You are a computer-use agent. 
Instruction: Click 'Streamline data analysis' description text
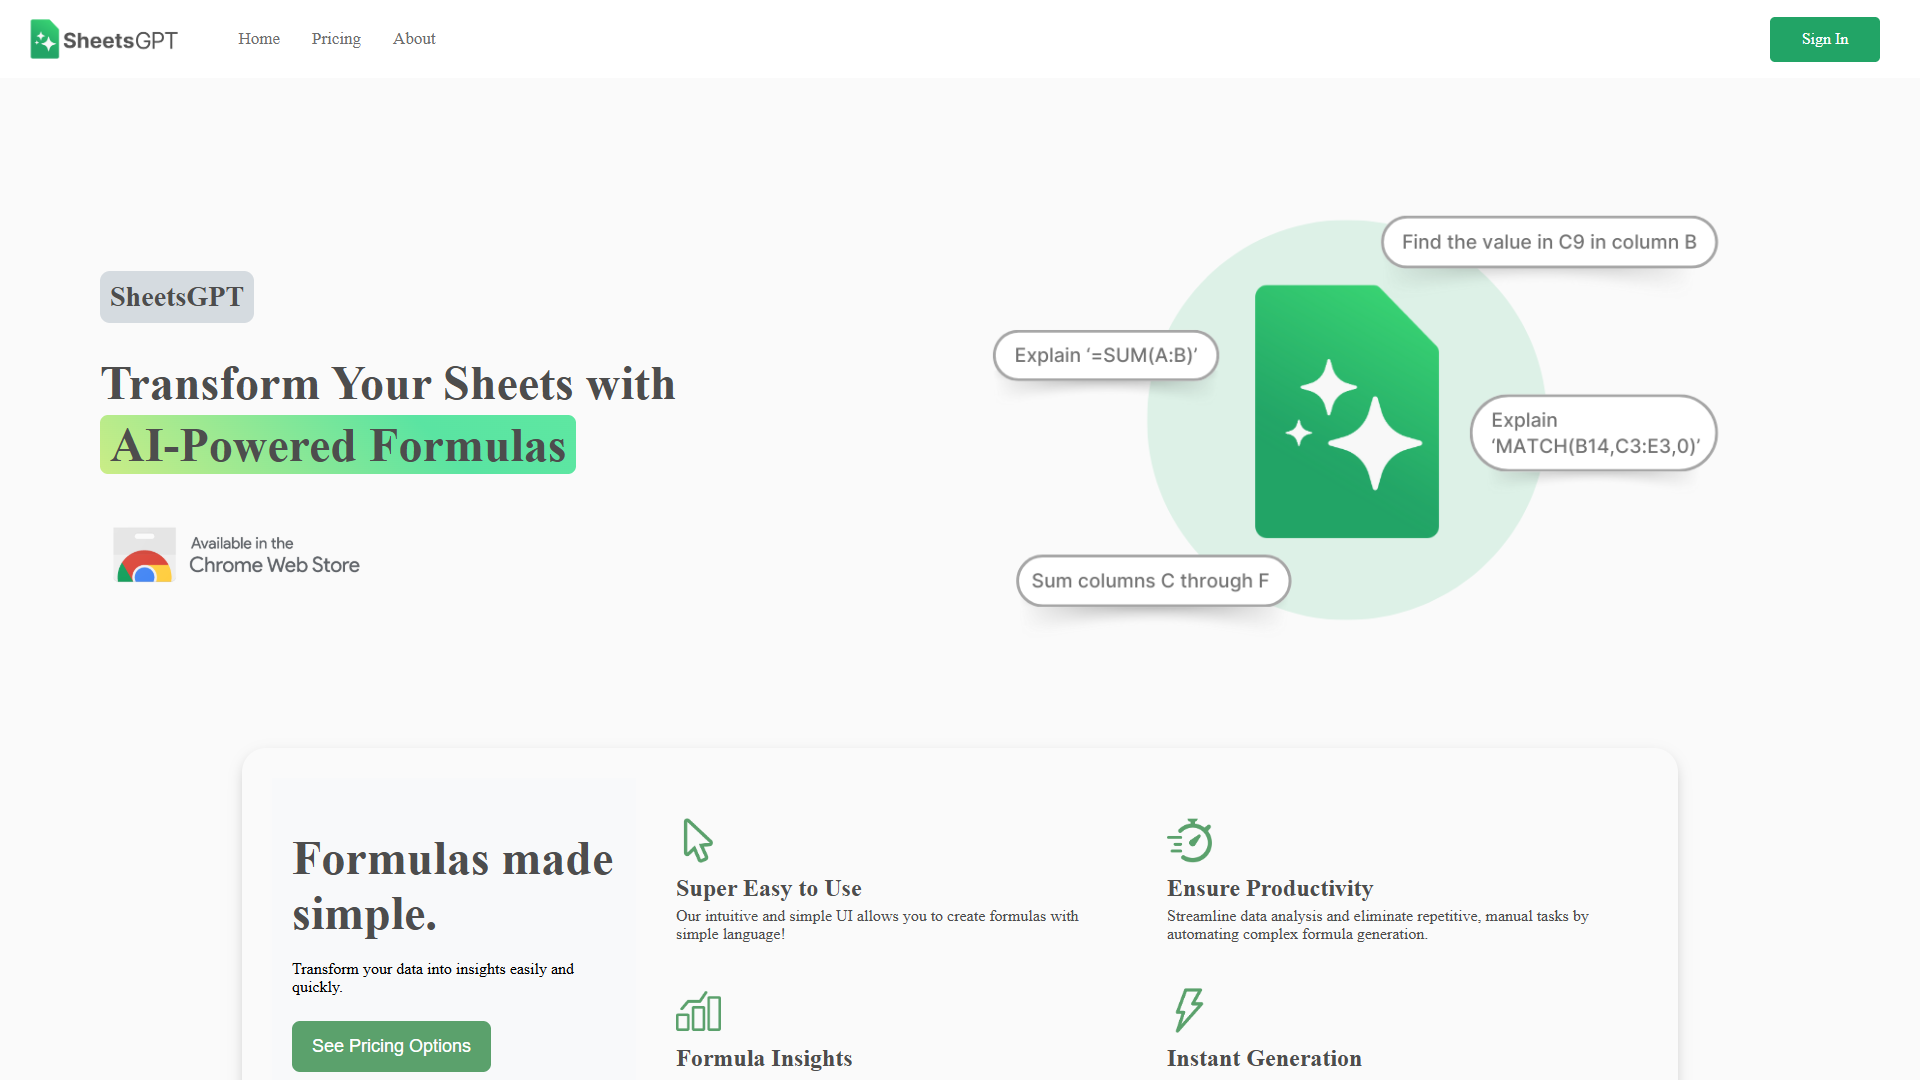click(x=1378, y=925)
